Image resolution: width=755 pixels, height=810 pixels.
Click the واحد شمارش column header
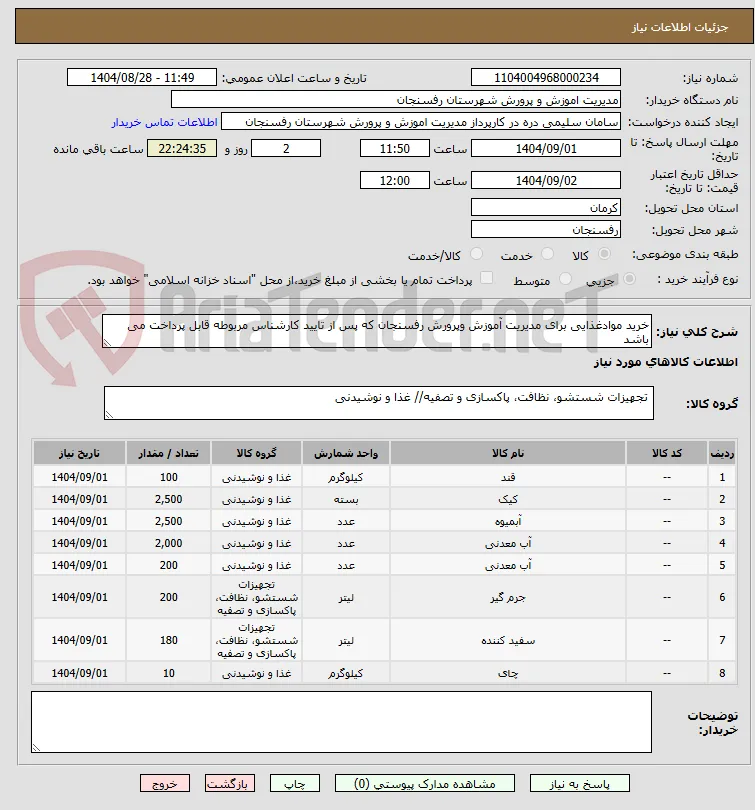click(346, 453)
